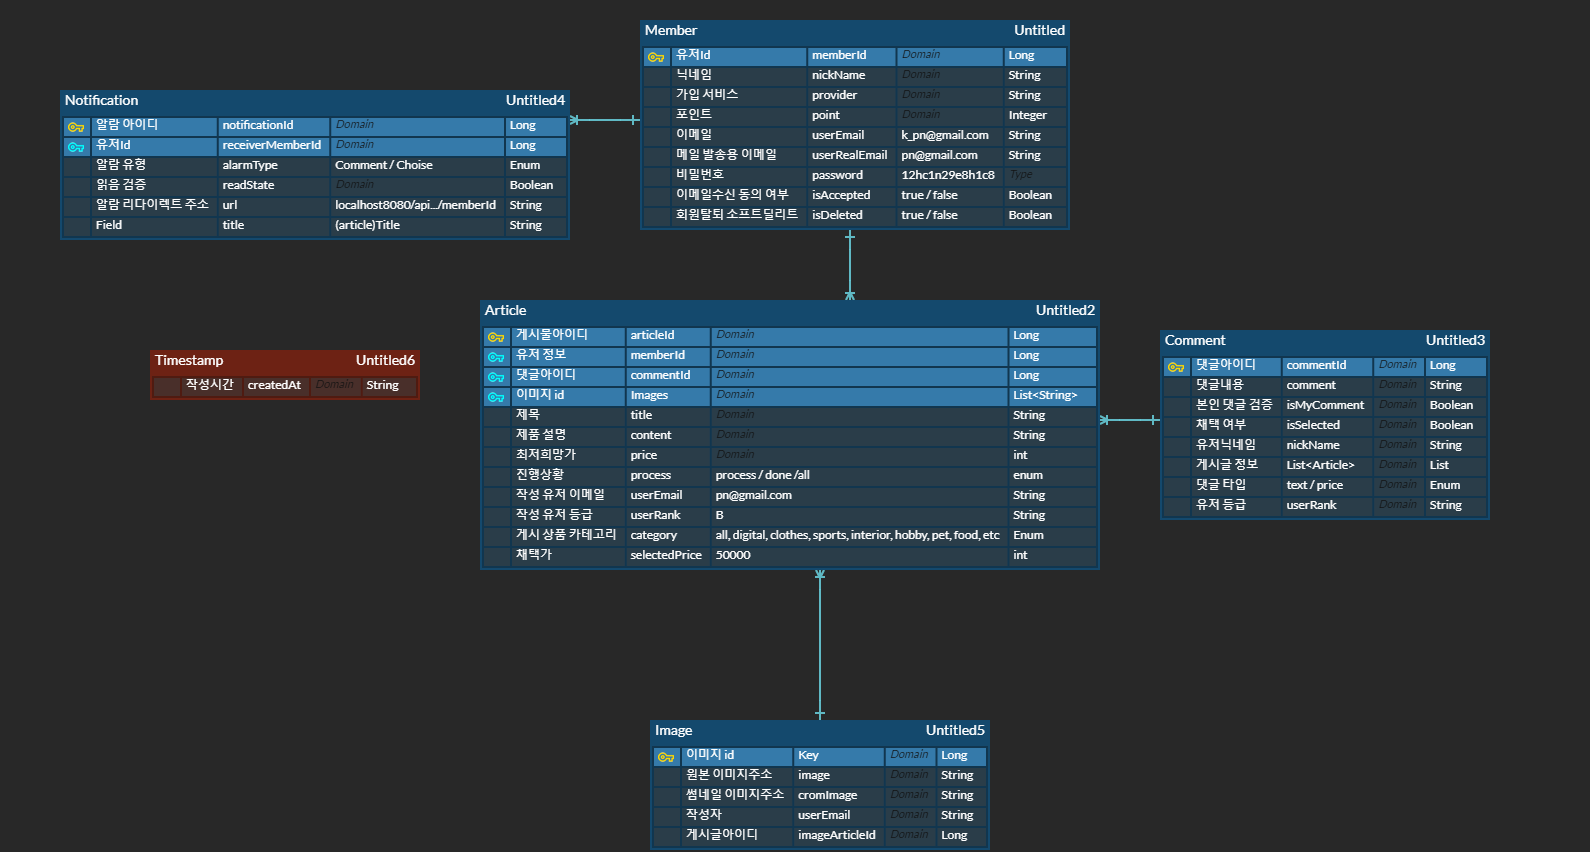This screenshot has height=852, width=1590.
Task: Select the Member table title
Action: (x=671, y=31)
